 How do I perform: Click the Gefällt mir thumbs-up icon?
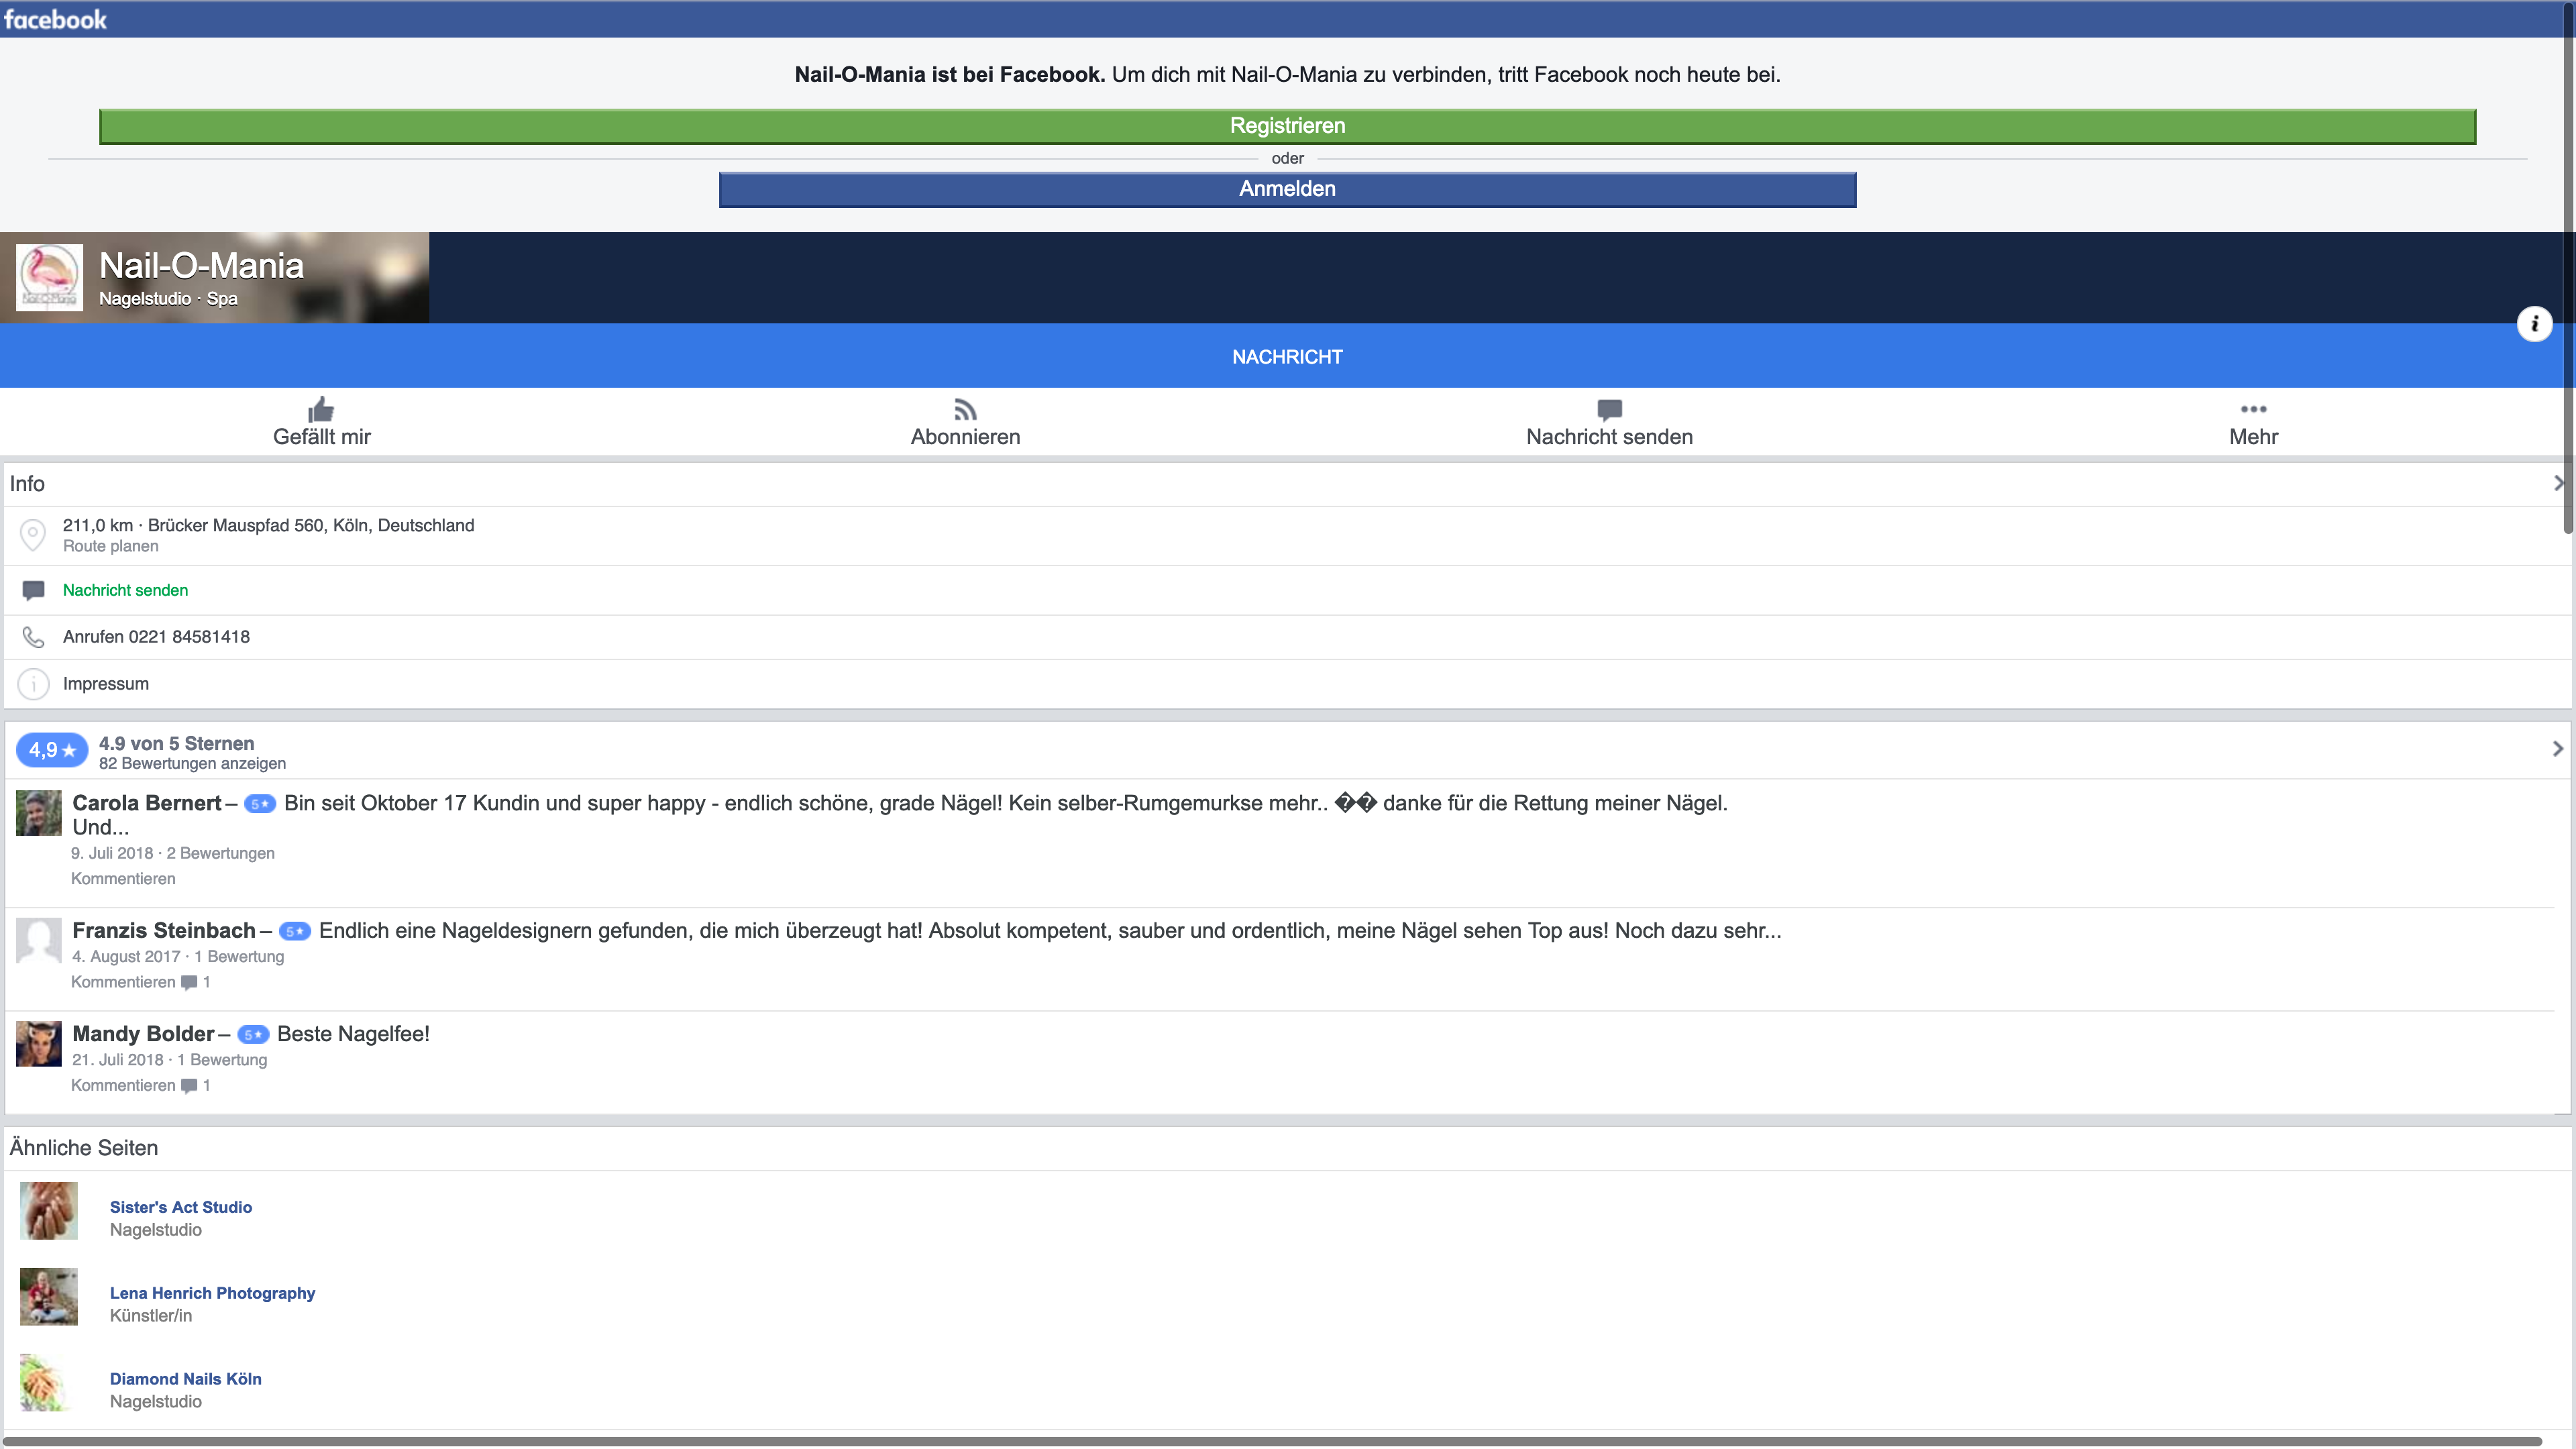coord(321,409)
